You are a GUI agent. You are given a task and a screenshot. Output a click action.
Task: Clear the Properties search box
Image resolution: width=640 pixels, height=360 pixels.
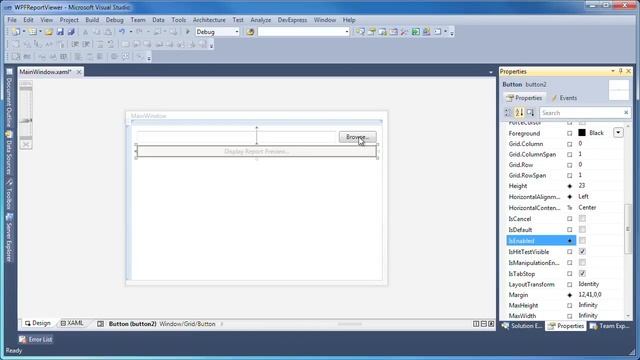pyautogui.click(x=626, y=112)
